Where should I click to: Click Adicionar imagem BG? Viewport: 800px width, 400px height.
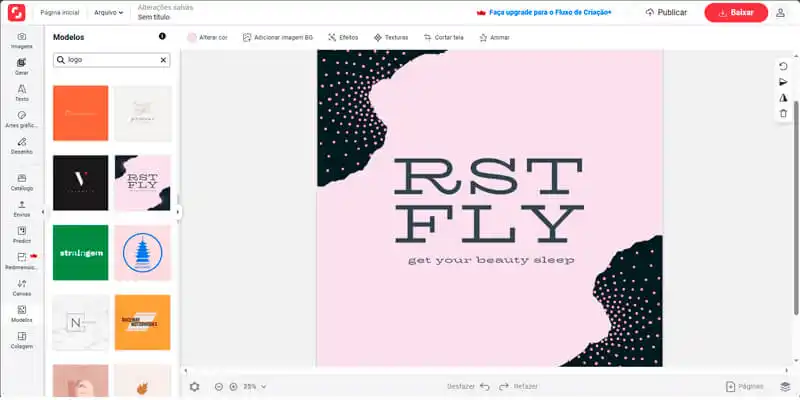tap(278, 38)
